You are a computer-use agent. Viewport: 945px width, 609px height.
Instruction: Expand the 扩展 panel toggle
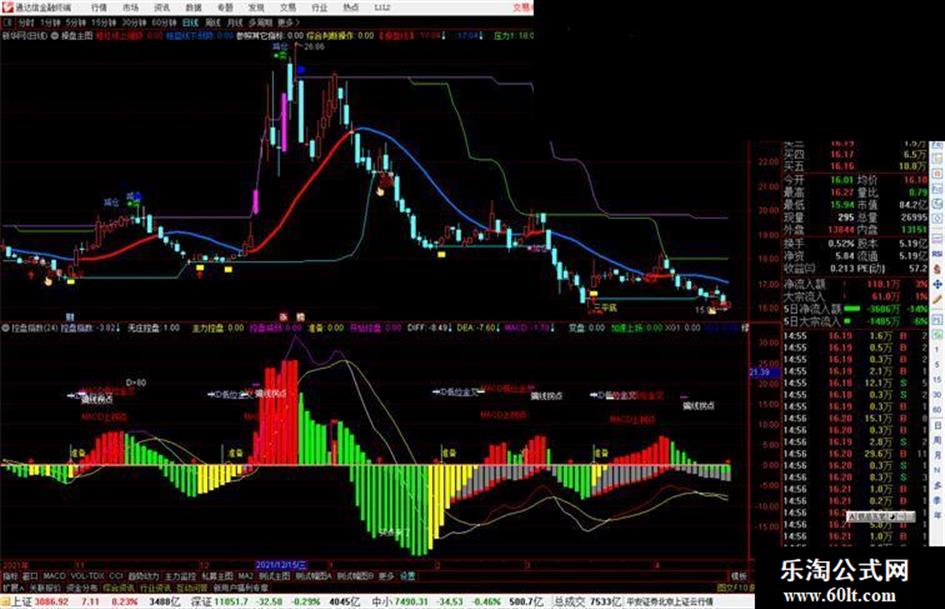(x=13, y=588)
